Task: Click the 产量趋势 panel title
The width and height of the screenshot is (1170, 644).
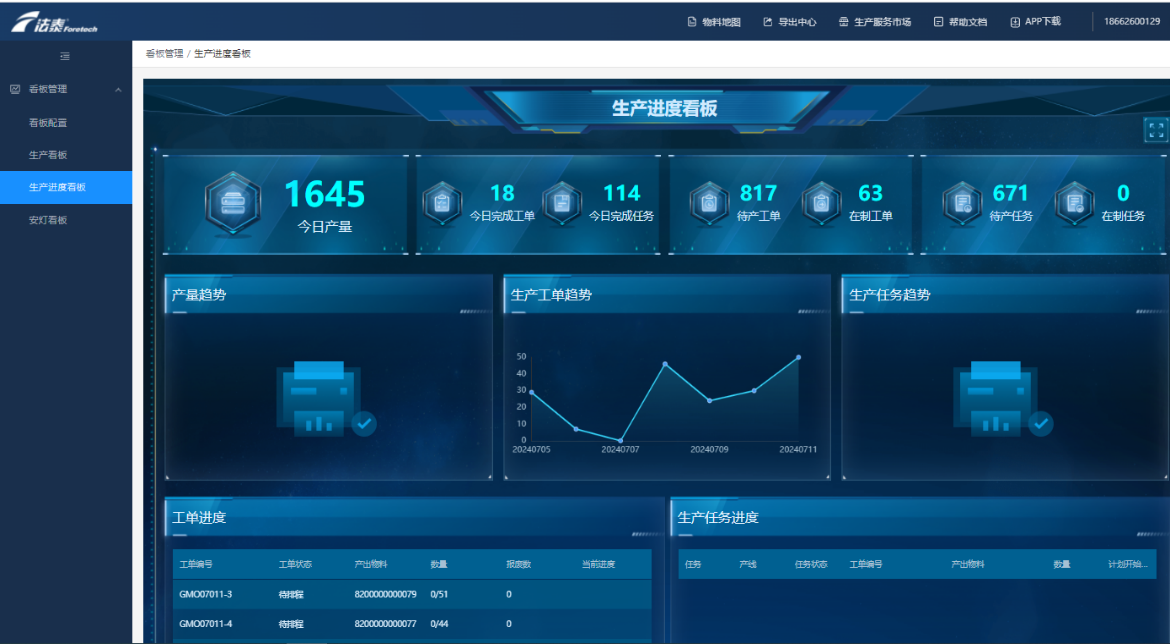Action: click(199, 295)
